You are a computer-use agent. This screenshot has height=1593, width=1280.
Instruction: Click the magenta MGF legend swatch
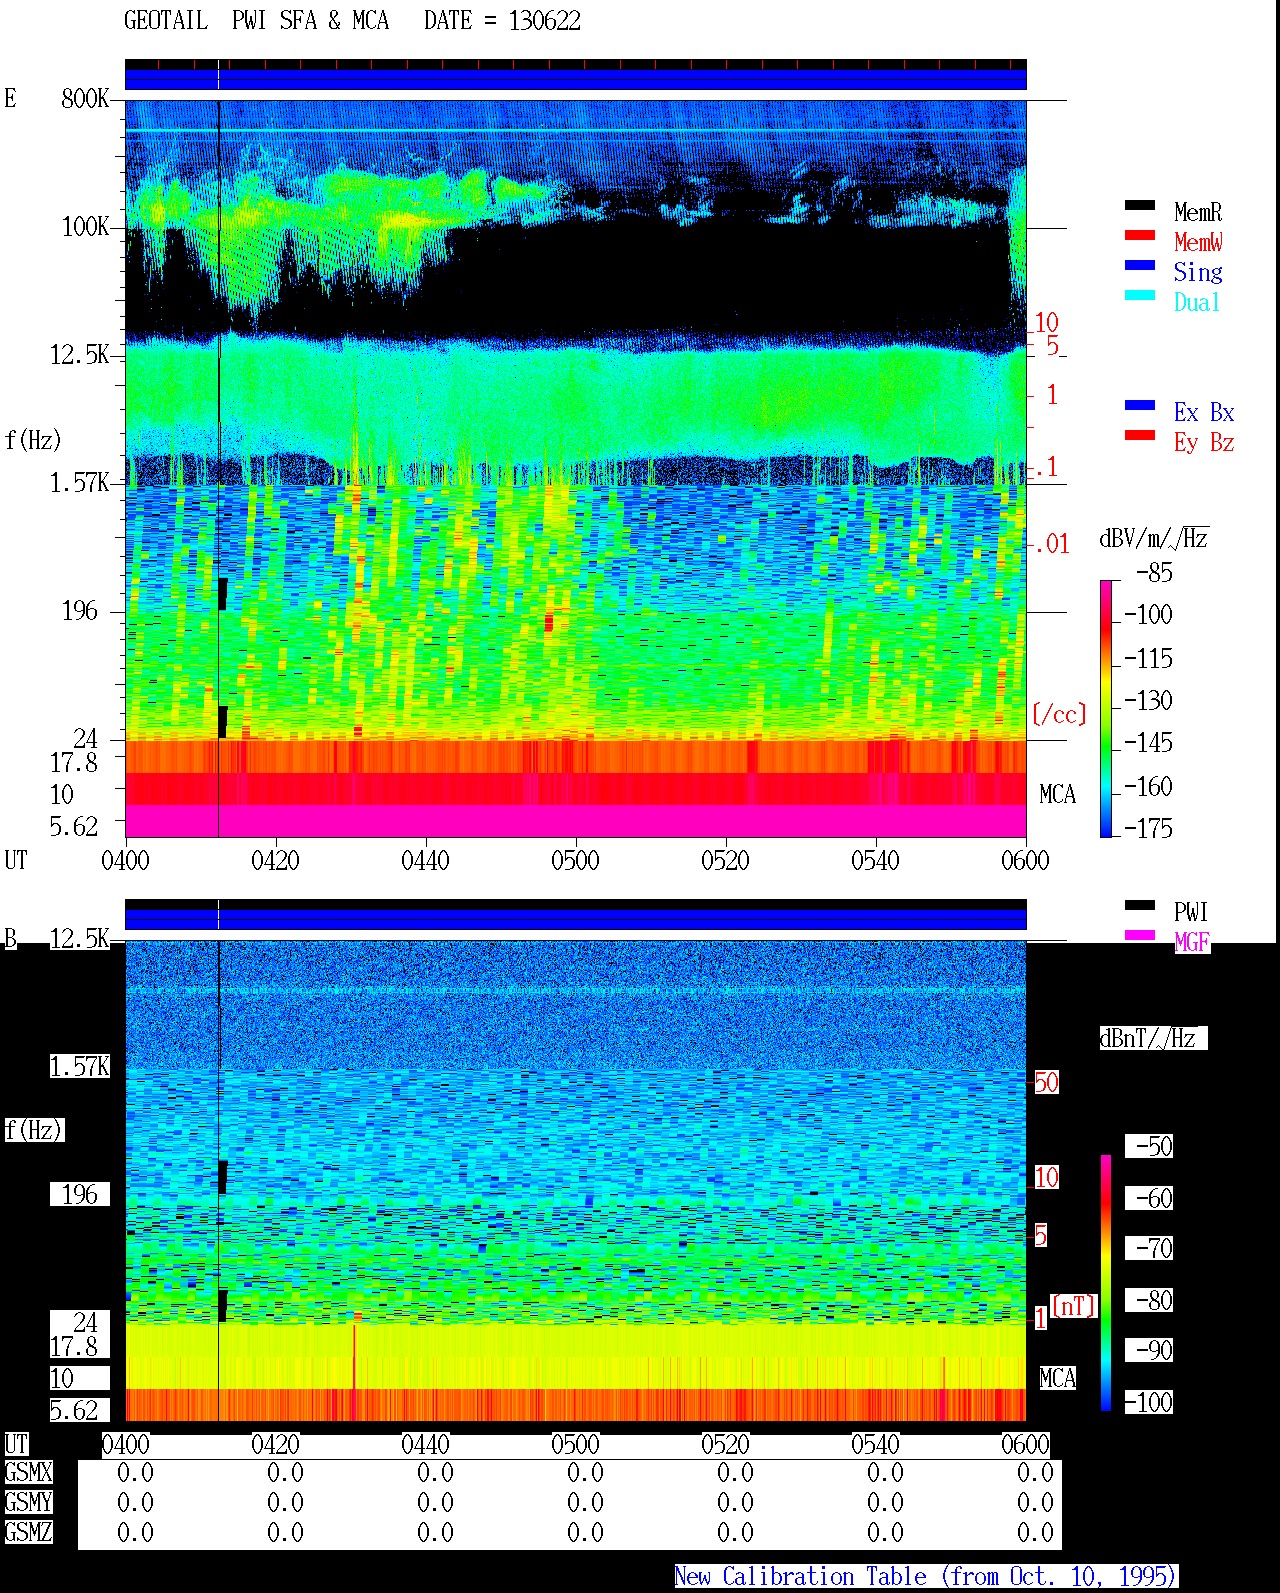[1140, 936]
